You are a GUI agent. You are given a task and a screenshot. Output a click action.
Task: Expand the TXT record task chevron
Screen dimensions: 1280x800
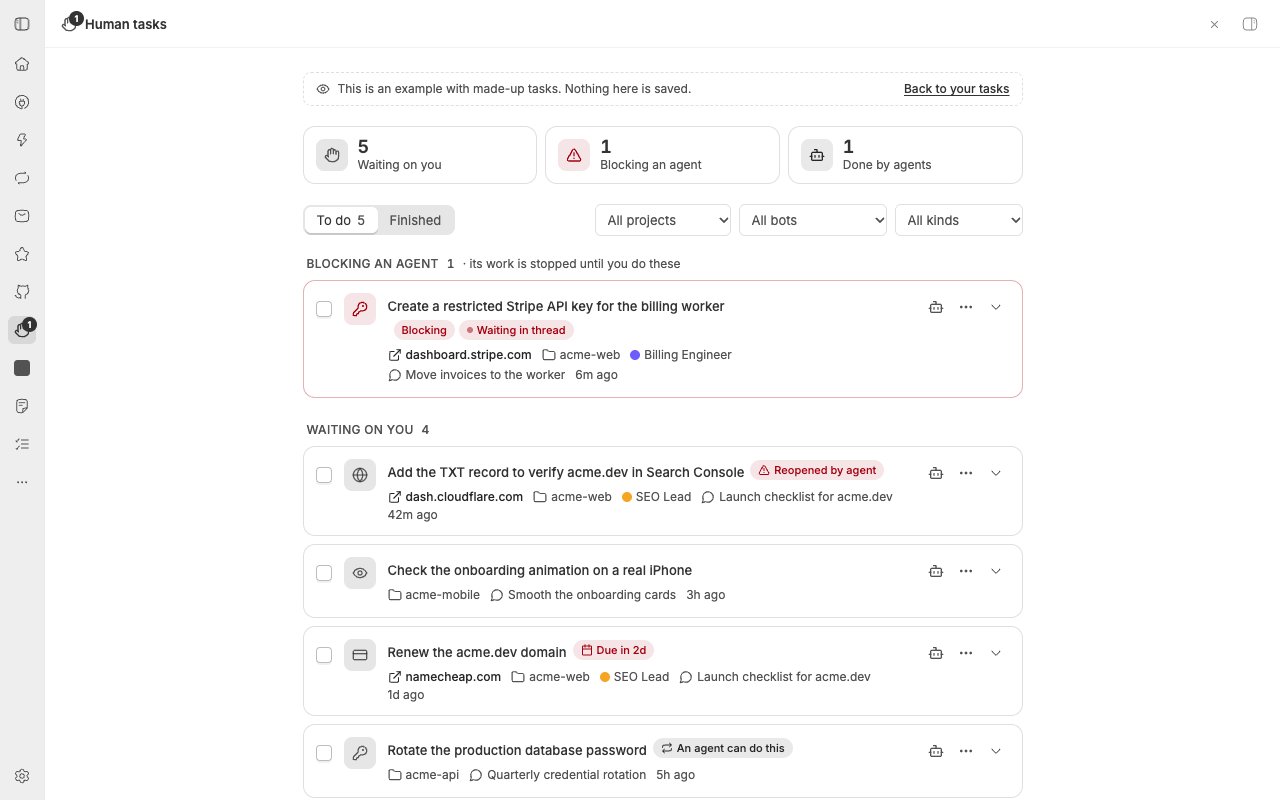coord(996,473)
